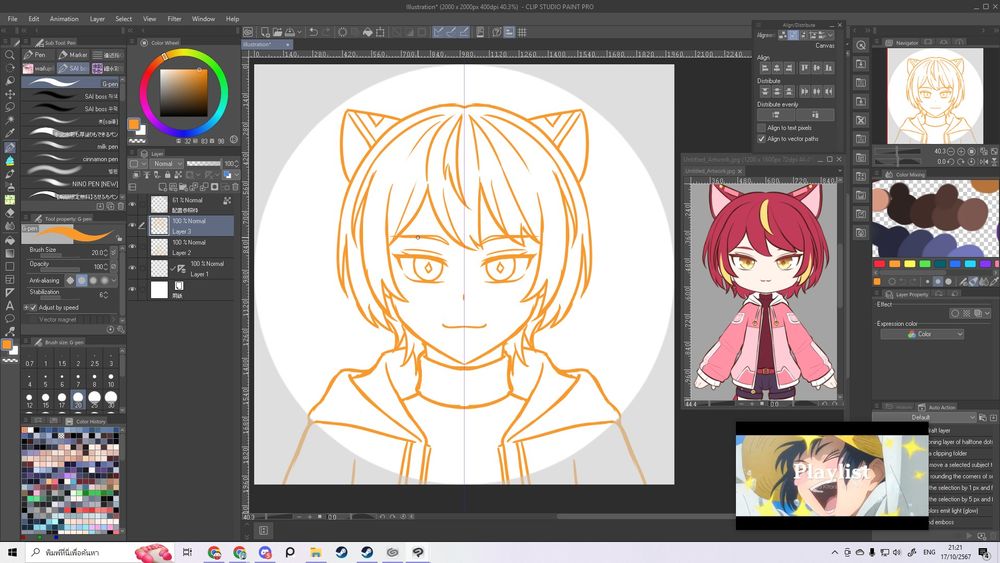Select the Balloon tool
The height and width of the screenshot is (563, 1000).
(x=9, y=318)
